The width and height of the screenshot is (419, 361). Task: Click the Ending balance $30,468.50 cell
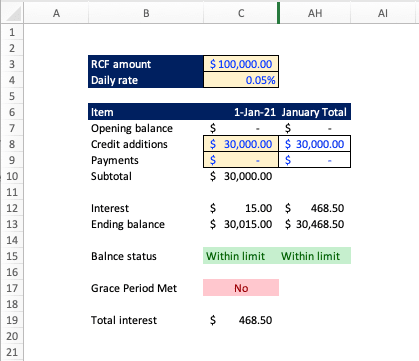click(315, 224)
